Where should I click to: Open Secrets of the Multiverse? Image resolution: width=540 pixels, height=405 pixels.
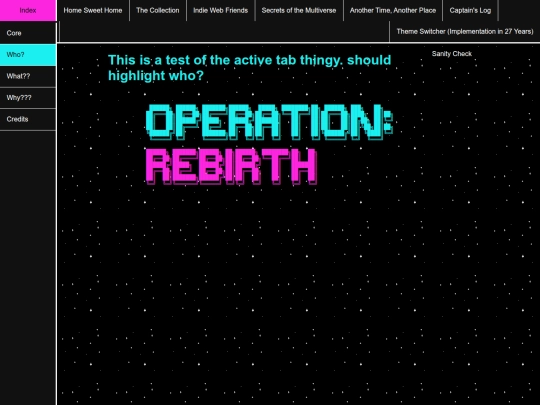299,10
